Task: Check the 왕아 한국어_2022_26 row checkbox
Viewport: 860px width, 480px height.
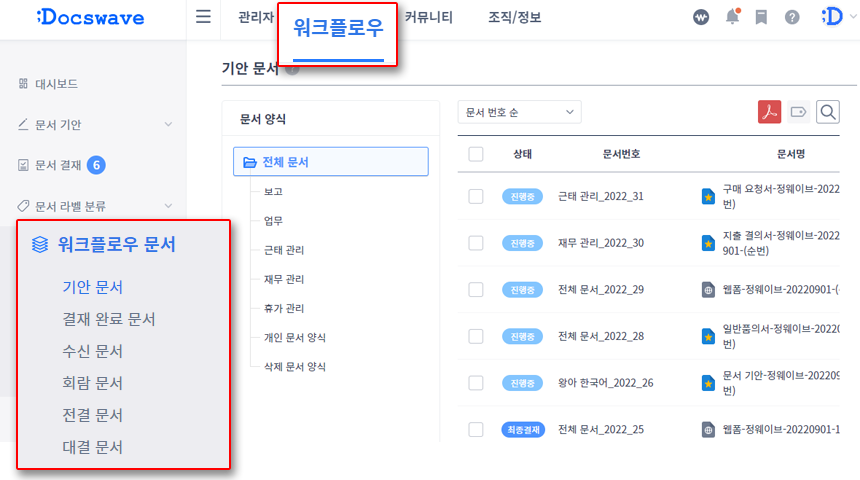Action: pyautogui.click(x=476, y=383)
